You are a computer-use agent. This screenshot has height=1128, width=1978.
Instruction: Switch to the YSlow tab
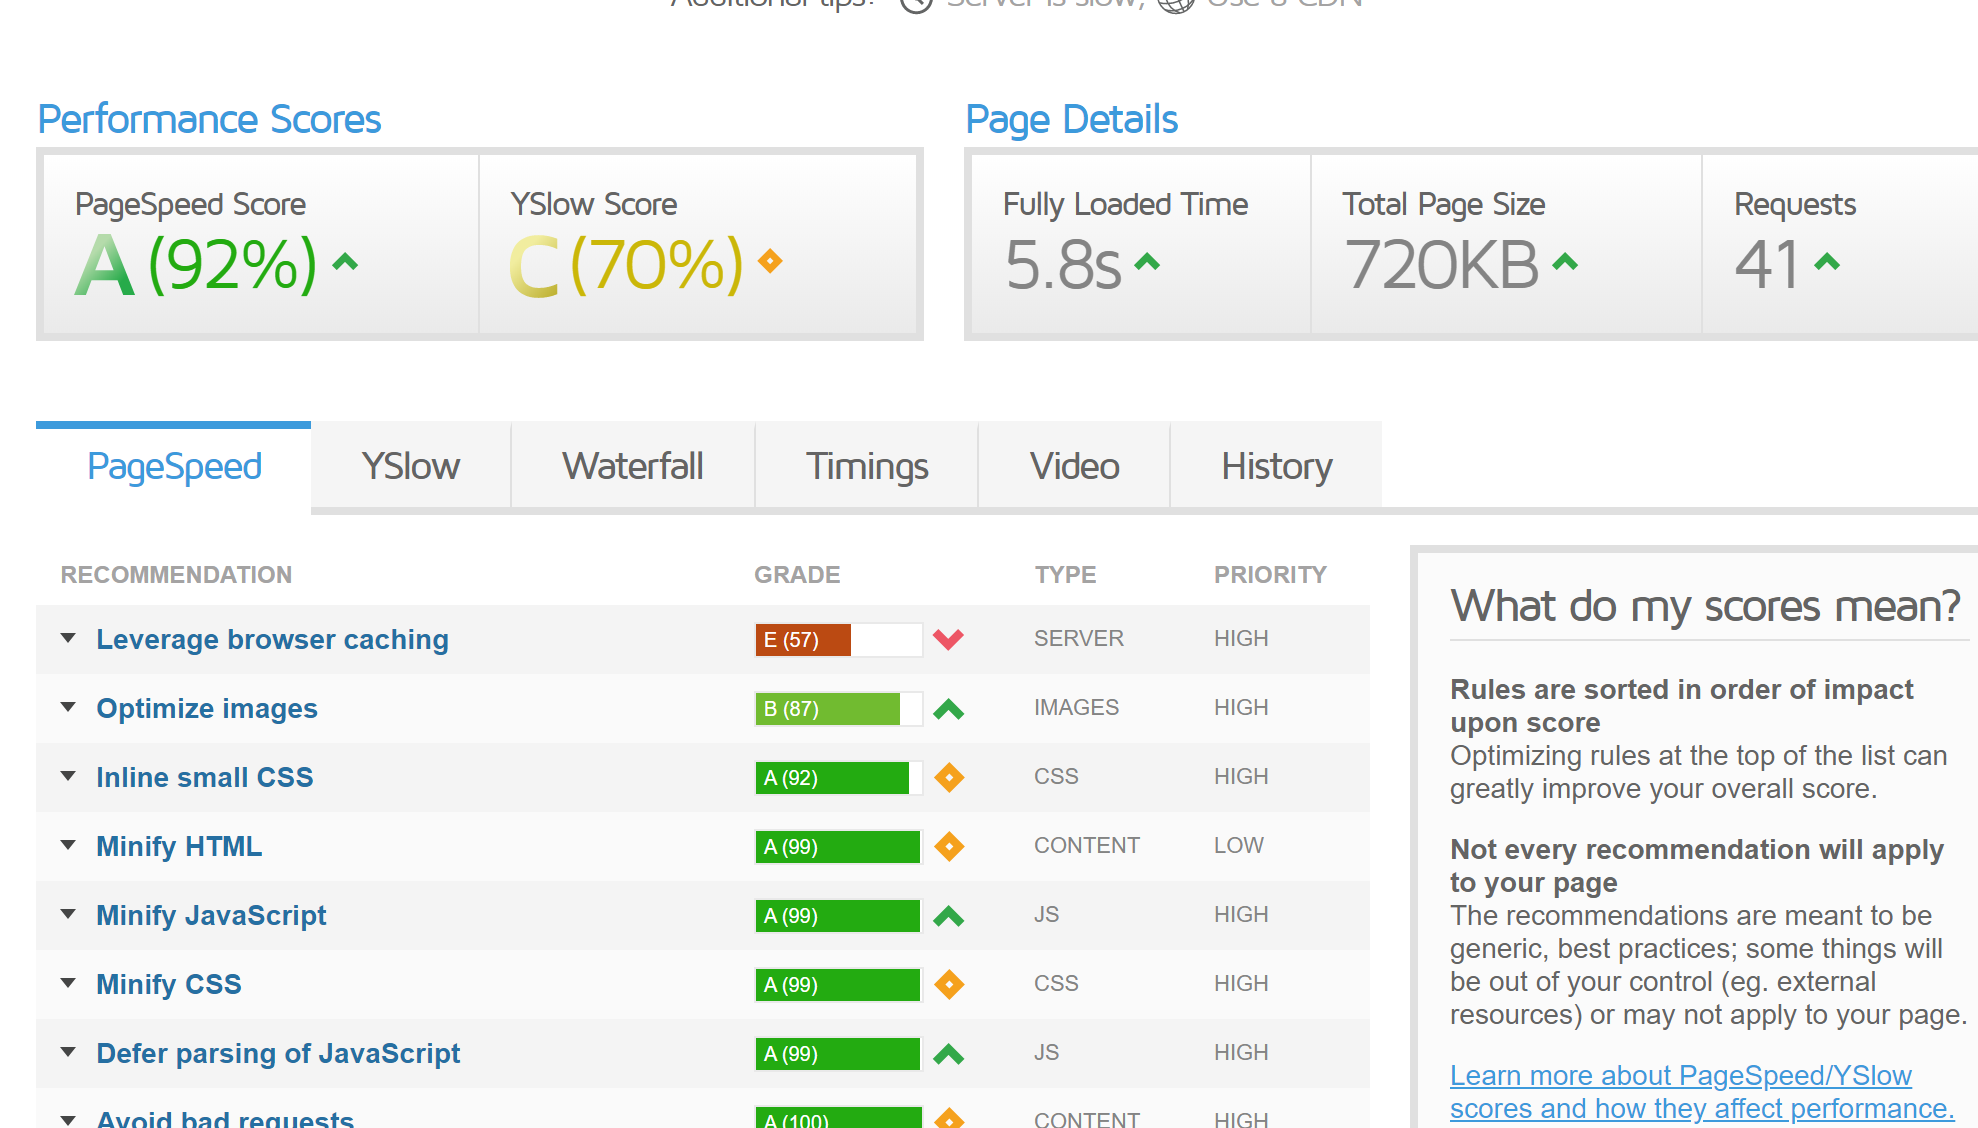[411, 466]
